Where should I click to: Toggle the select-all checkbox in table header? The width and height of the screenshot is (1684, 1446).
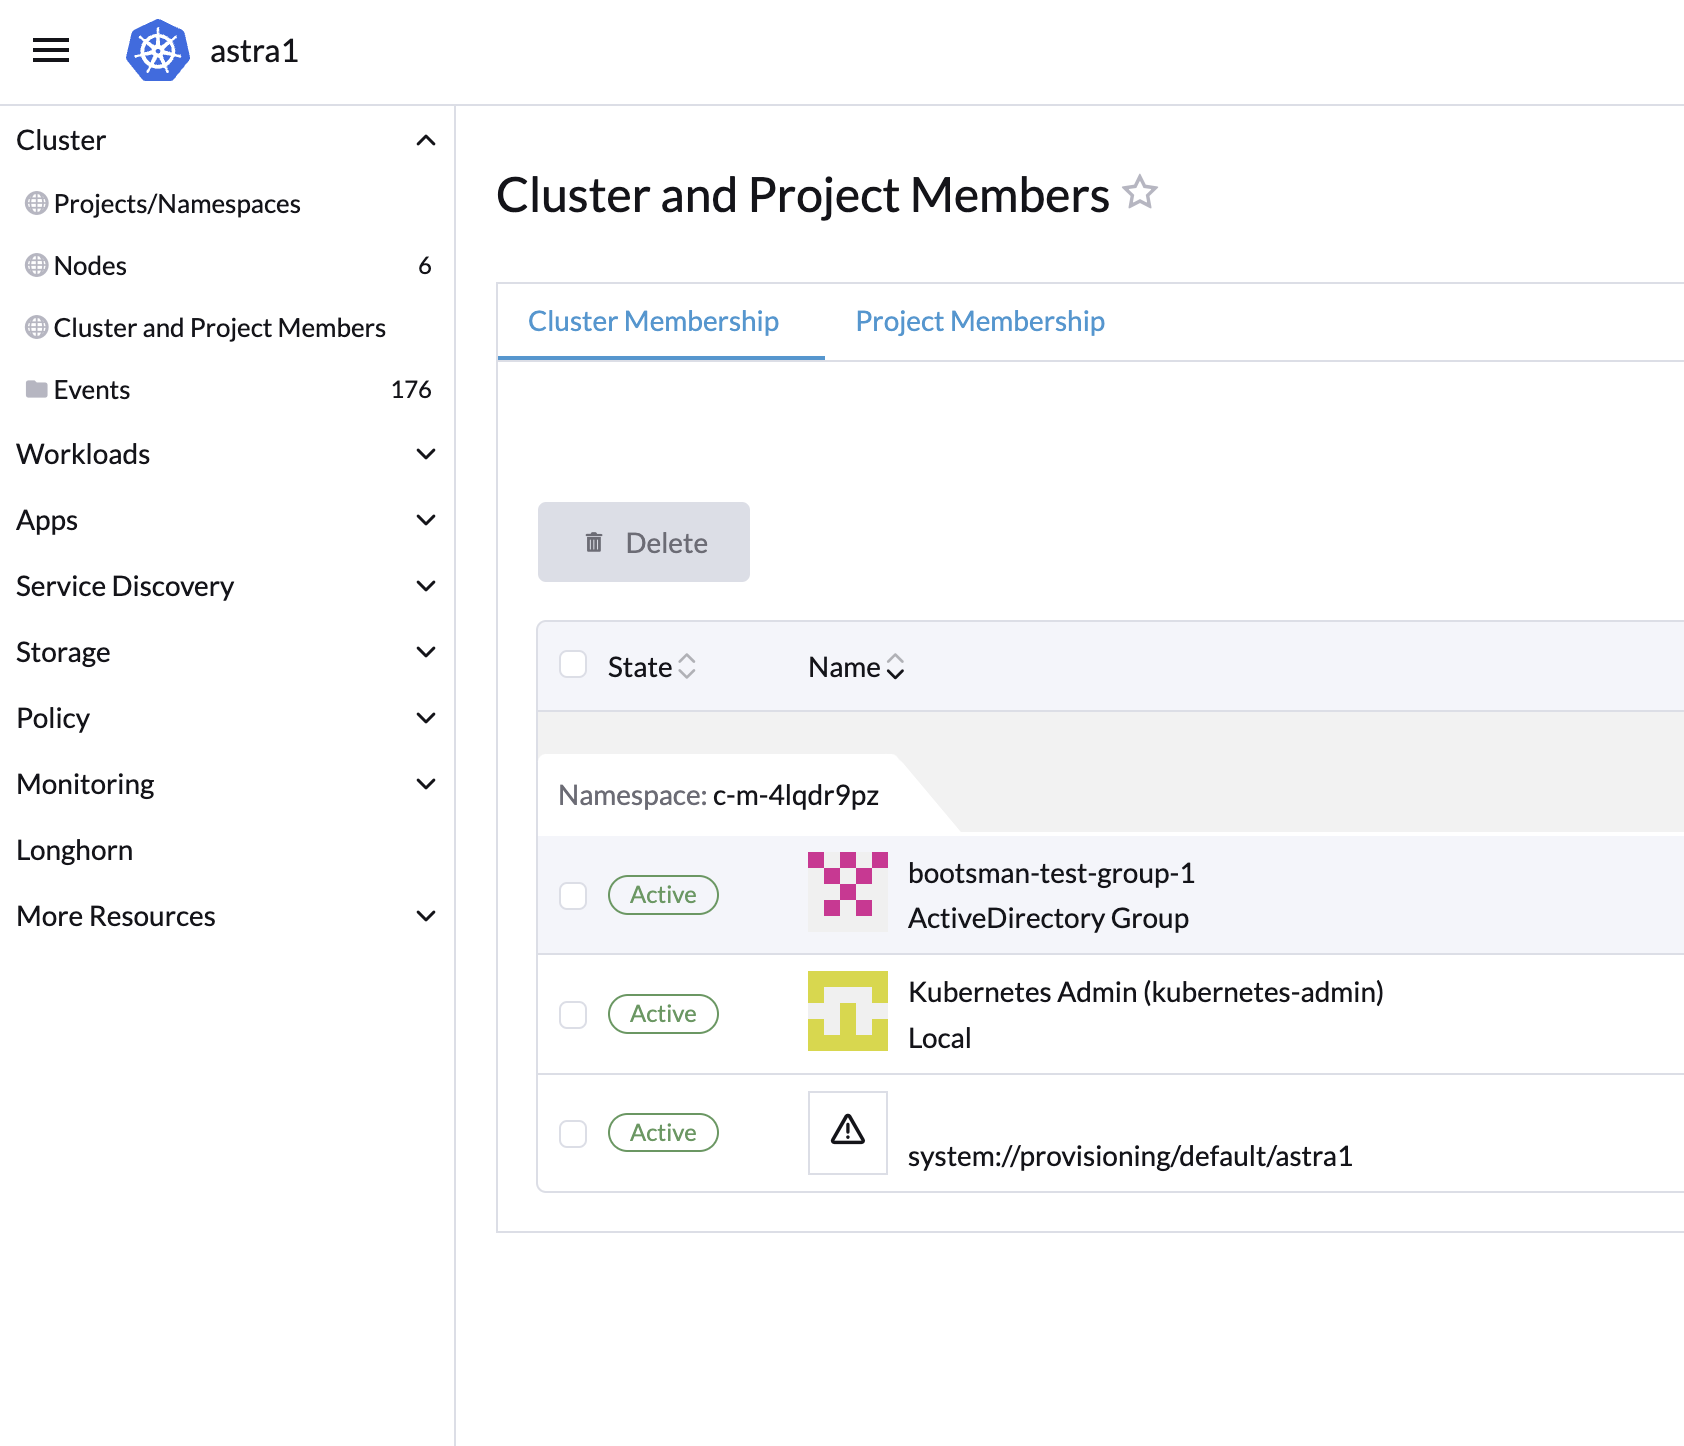pos(573,665)
